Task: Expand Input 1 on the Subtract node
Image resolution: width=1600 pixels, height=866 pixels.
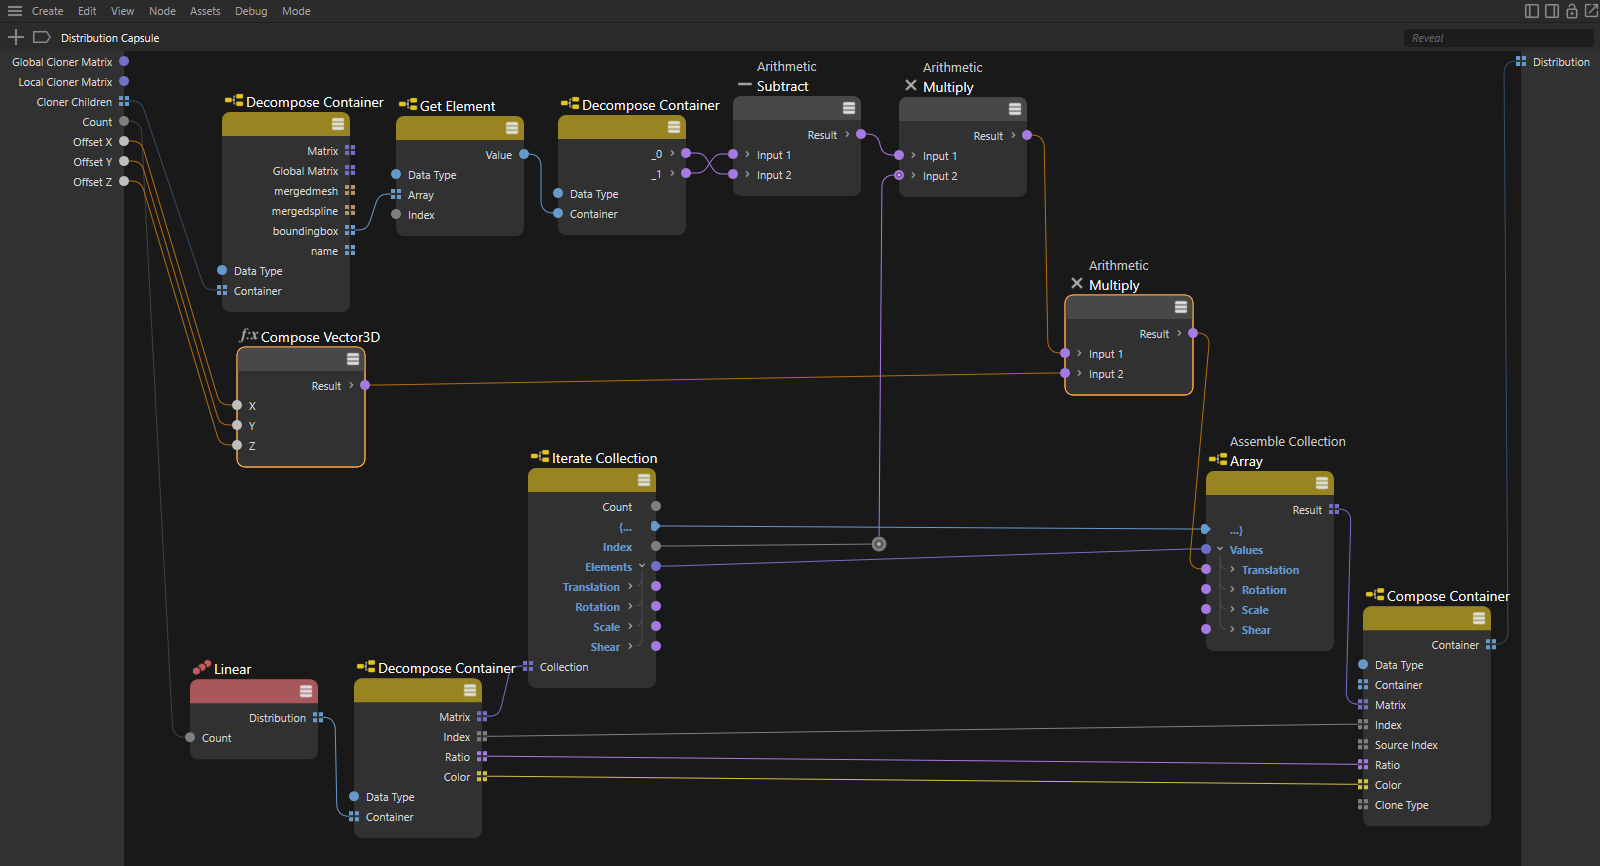Action: click(x=748, y=155)
